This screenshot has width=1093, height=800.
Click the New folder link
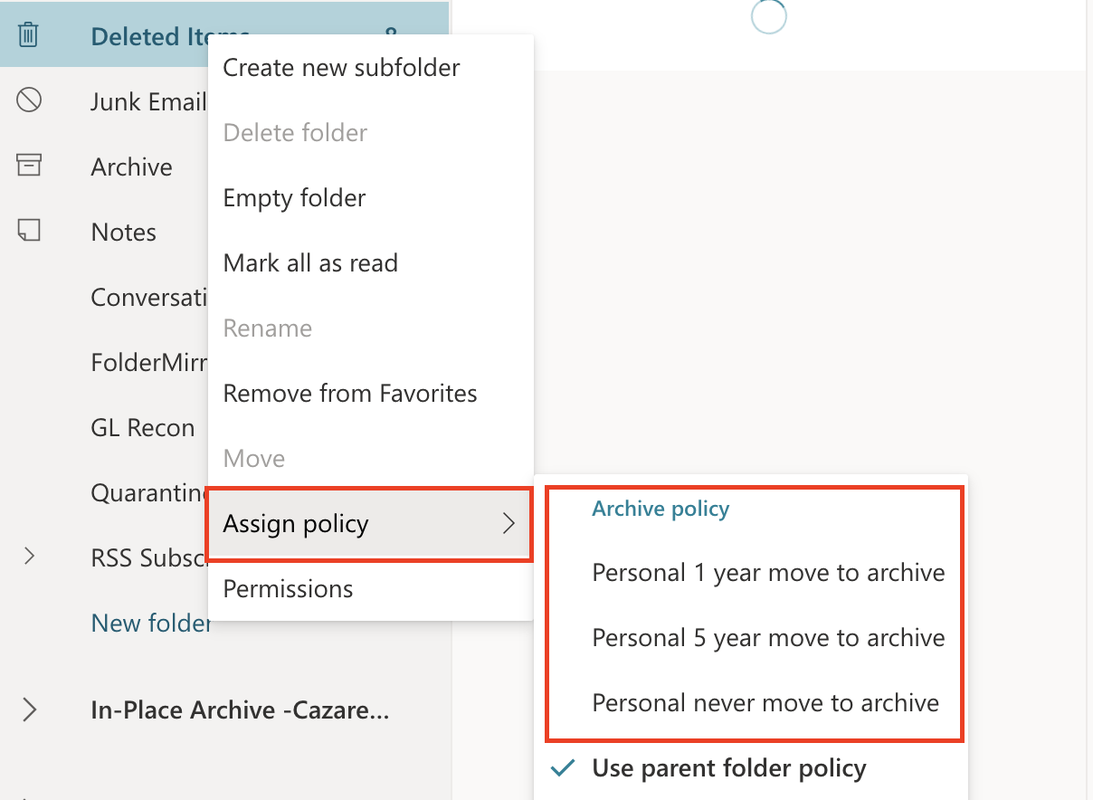click(150, 623)
